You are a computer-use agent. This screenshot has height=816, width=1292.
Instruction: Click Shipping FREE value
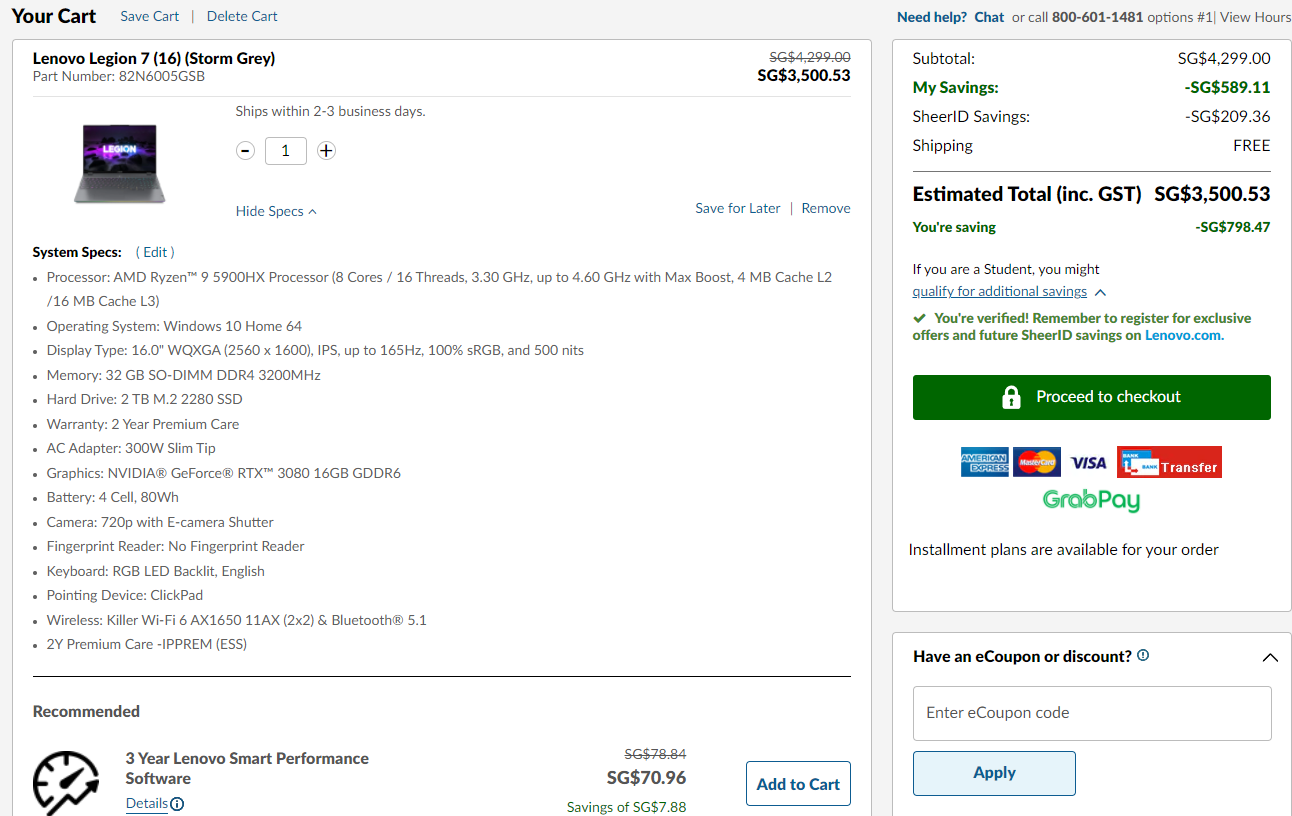pyautogui.click(x=1252, y=145)
